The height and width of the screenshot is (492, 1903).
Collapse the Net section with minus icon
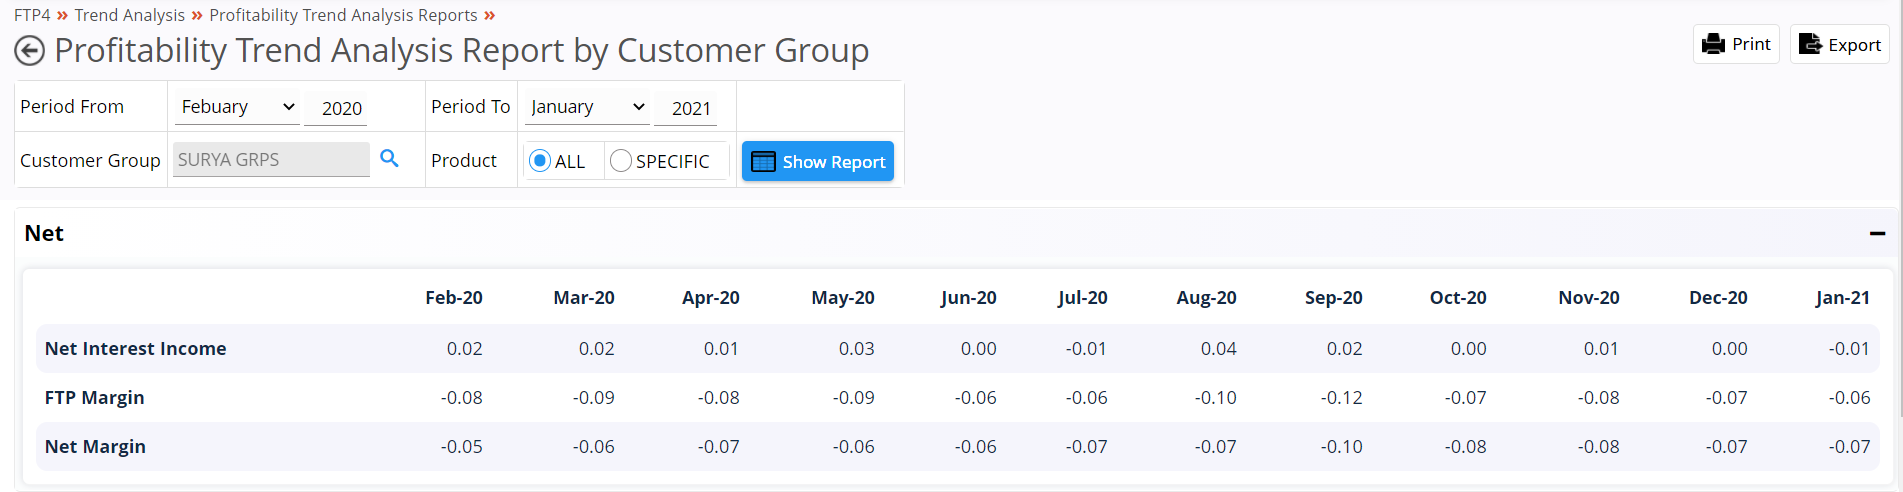(x=1877, y=233)
